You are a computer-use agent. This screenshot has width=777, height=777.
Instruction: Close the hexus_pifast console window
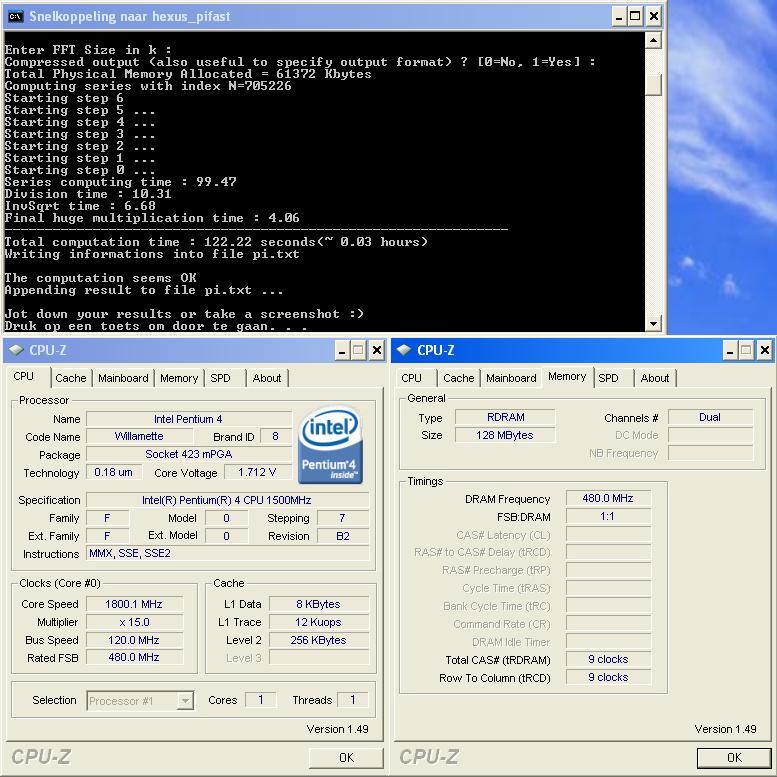pos(654,17)
